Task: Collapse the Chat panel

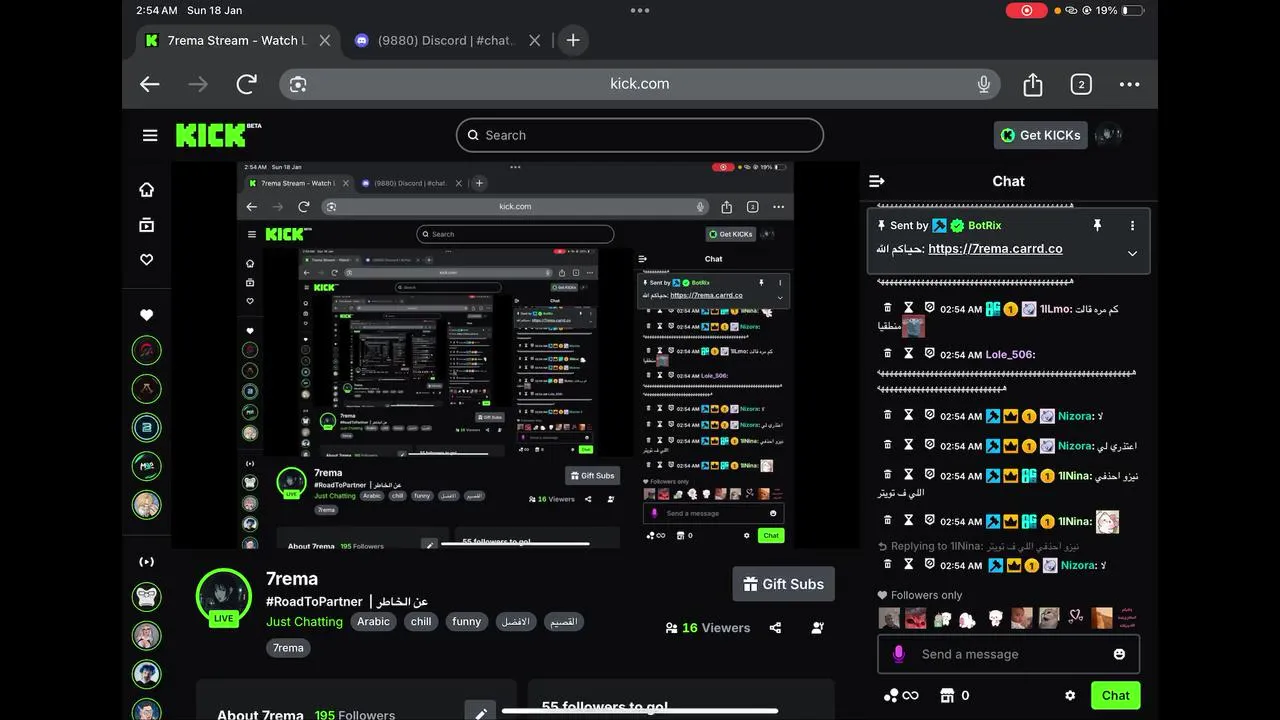Action: (x=877, y=181)
